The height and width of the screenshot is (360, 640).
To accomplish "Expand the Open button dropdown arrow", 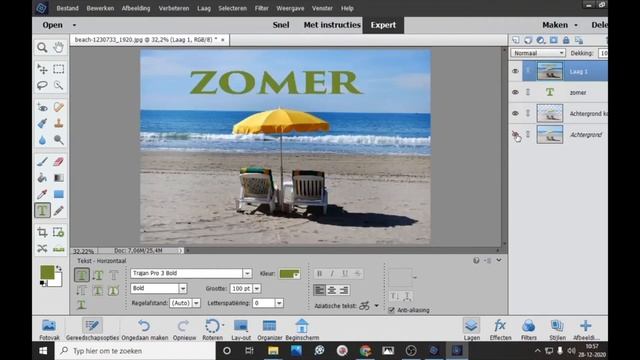I will [x=74, y=25].
